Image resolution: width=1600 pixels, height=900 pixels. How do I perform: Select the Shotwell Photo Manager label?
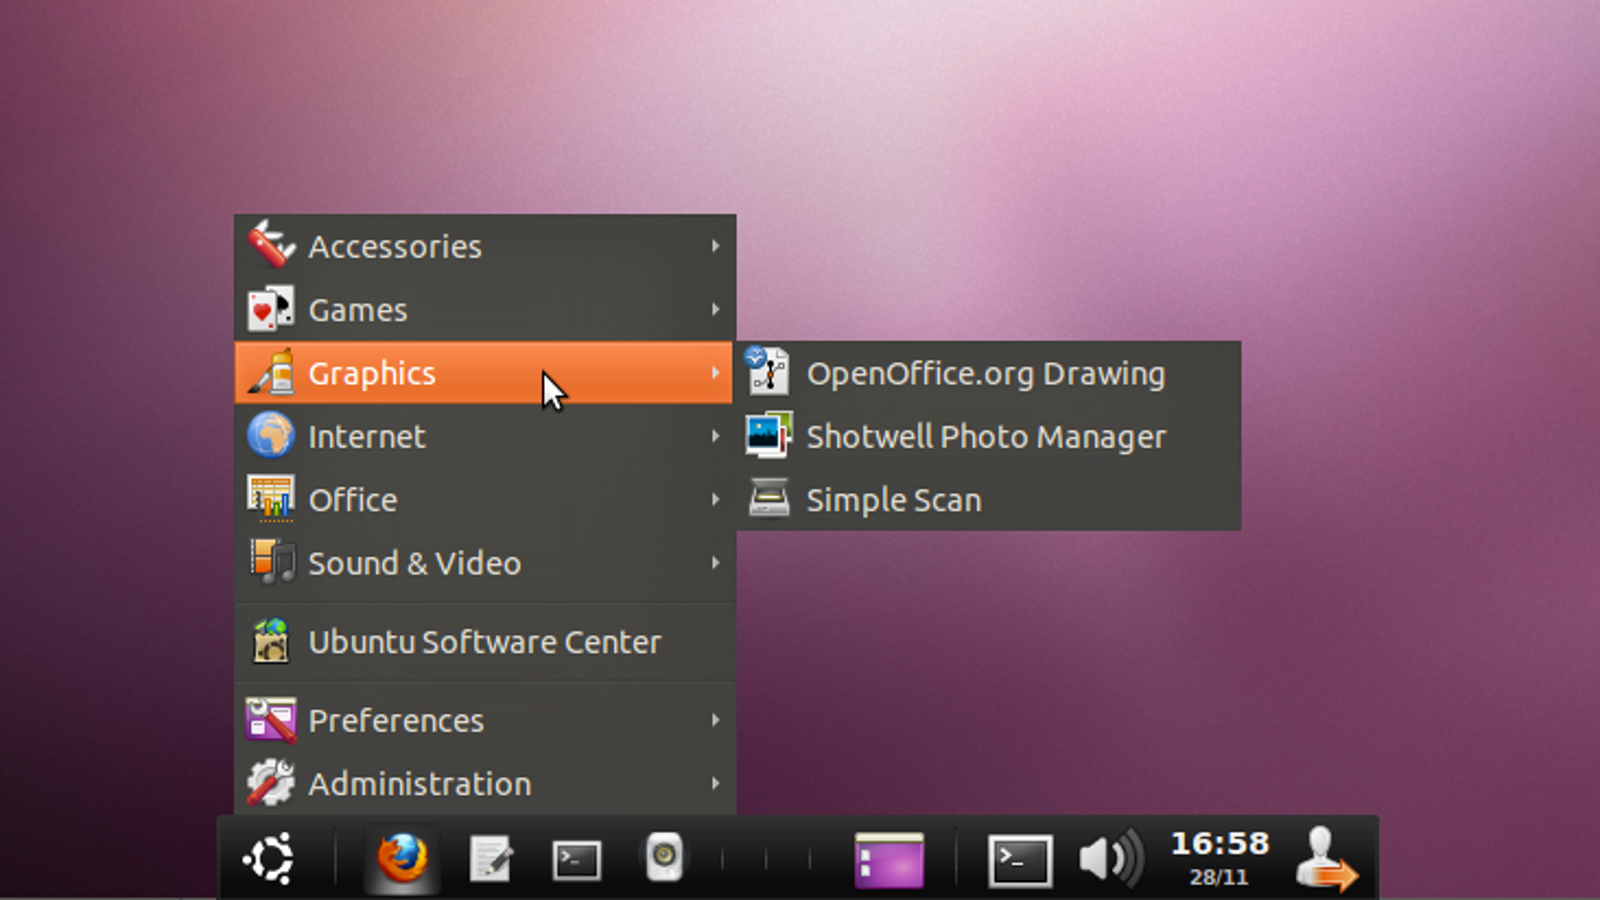pyautogui.click(x=986, y=436)
